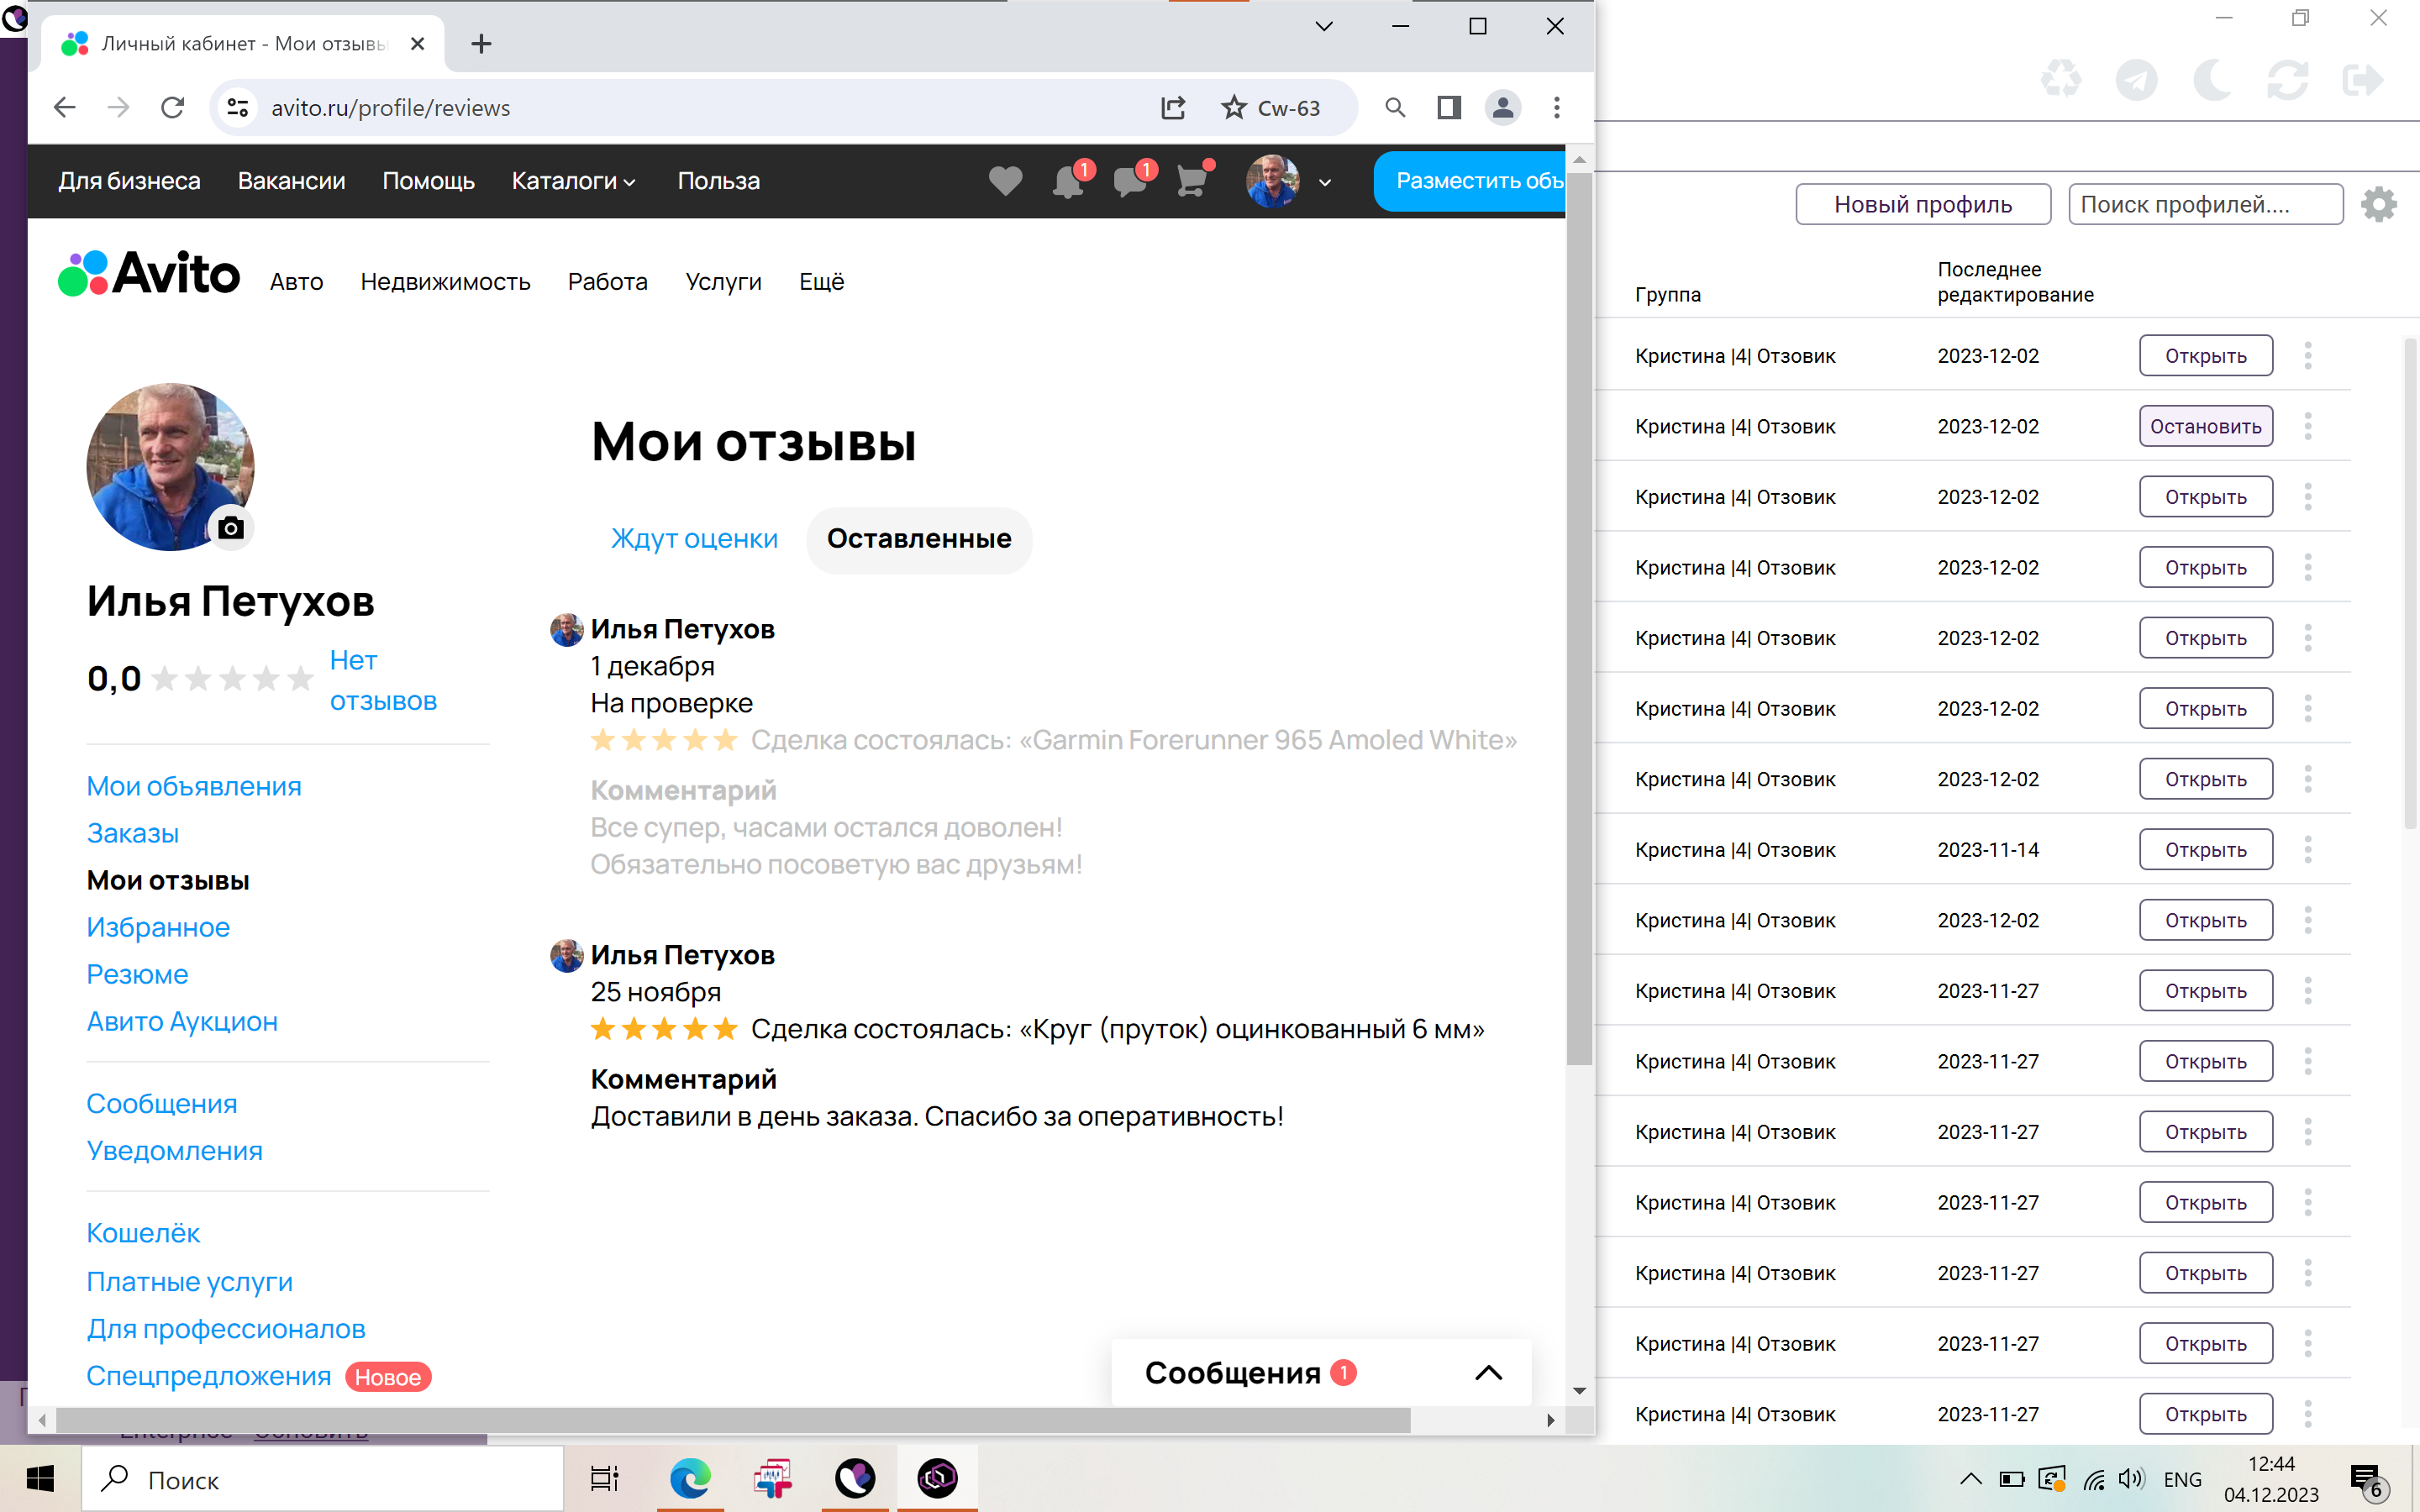The height and width of the screenshot is (1512, 2420).
Task: Expand the Сообщения chat panel chevron
Action: pos(1488,1373)
